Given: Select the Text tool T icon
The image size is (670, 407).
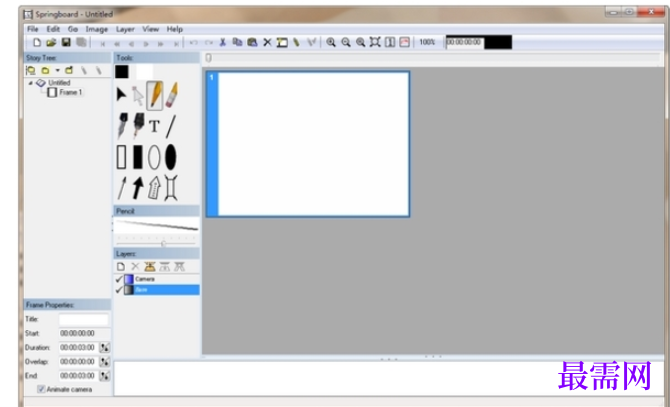Looking at the screenshot, I should click(154, 126).
